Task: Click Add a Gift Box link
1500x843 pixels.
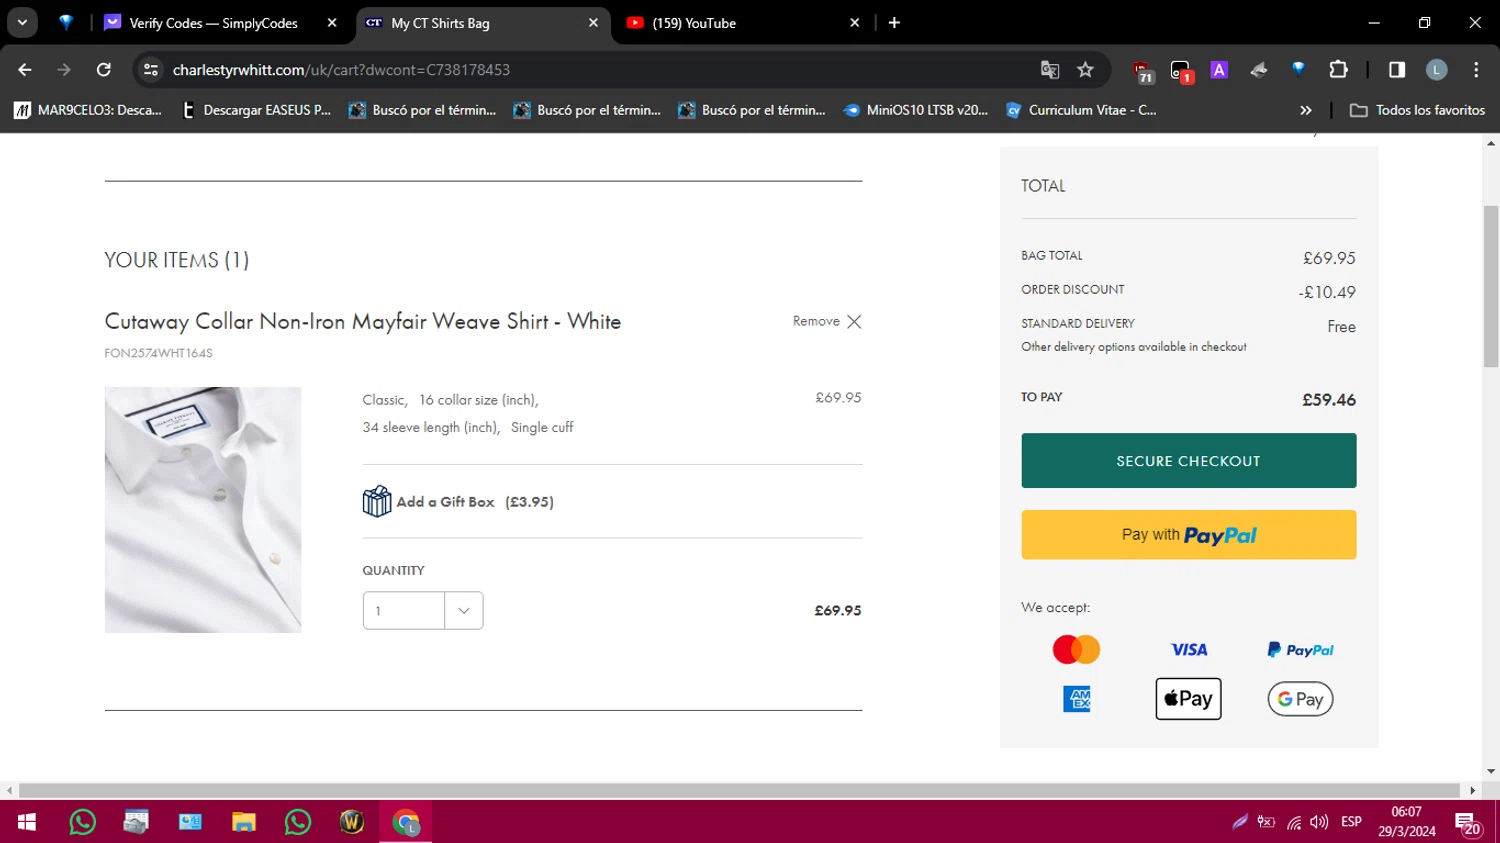Action: (x=475, y=502)
